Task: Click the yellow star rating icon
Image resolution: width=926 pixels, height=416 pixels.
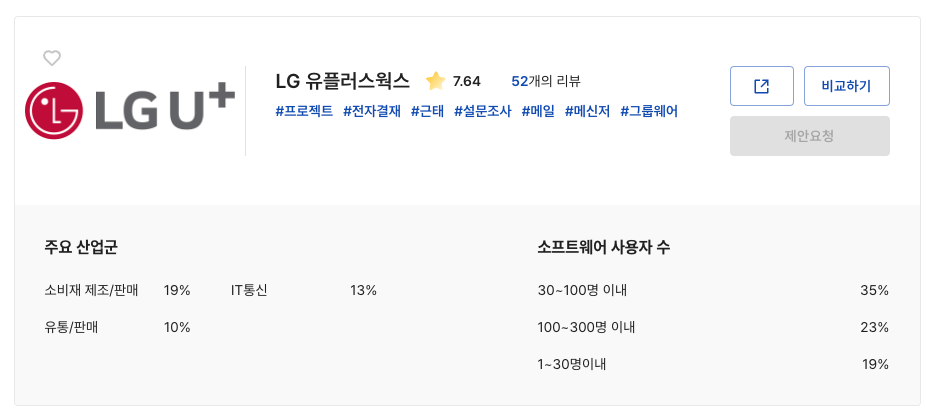Action: (435, 81)
